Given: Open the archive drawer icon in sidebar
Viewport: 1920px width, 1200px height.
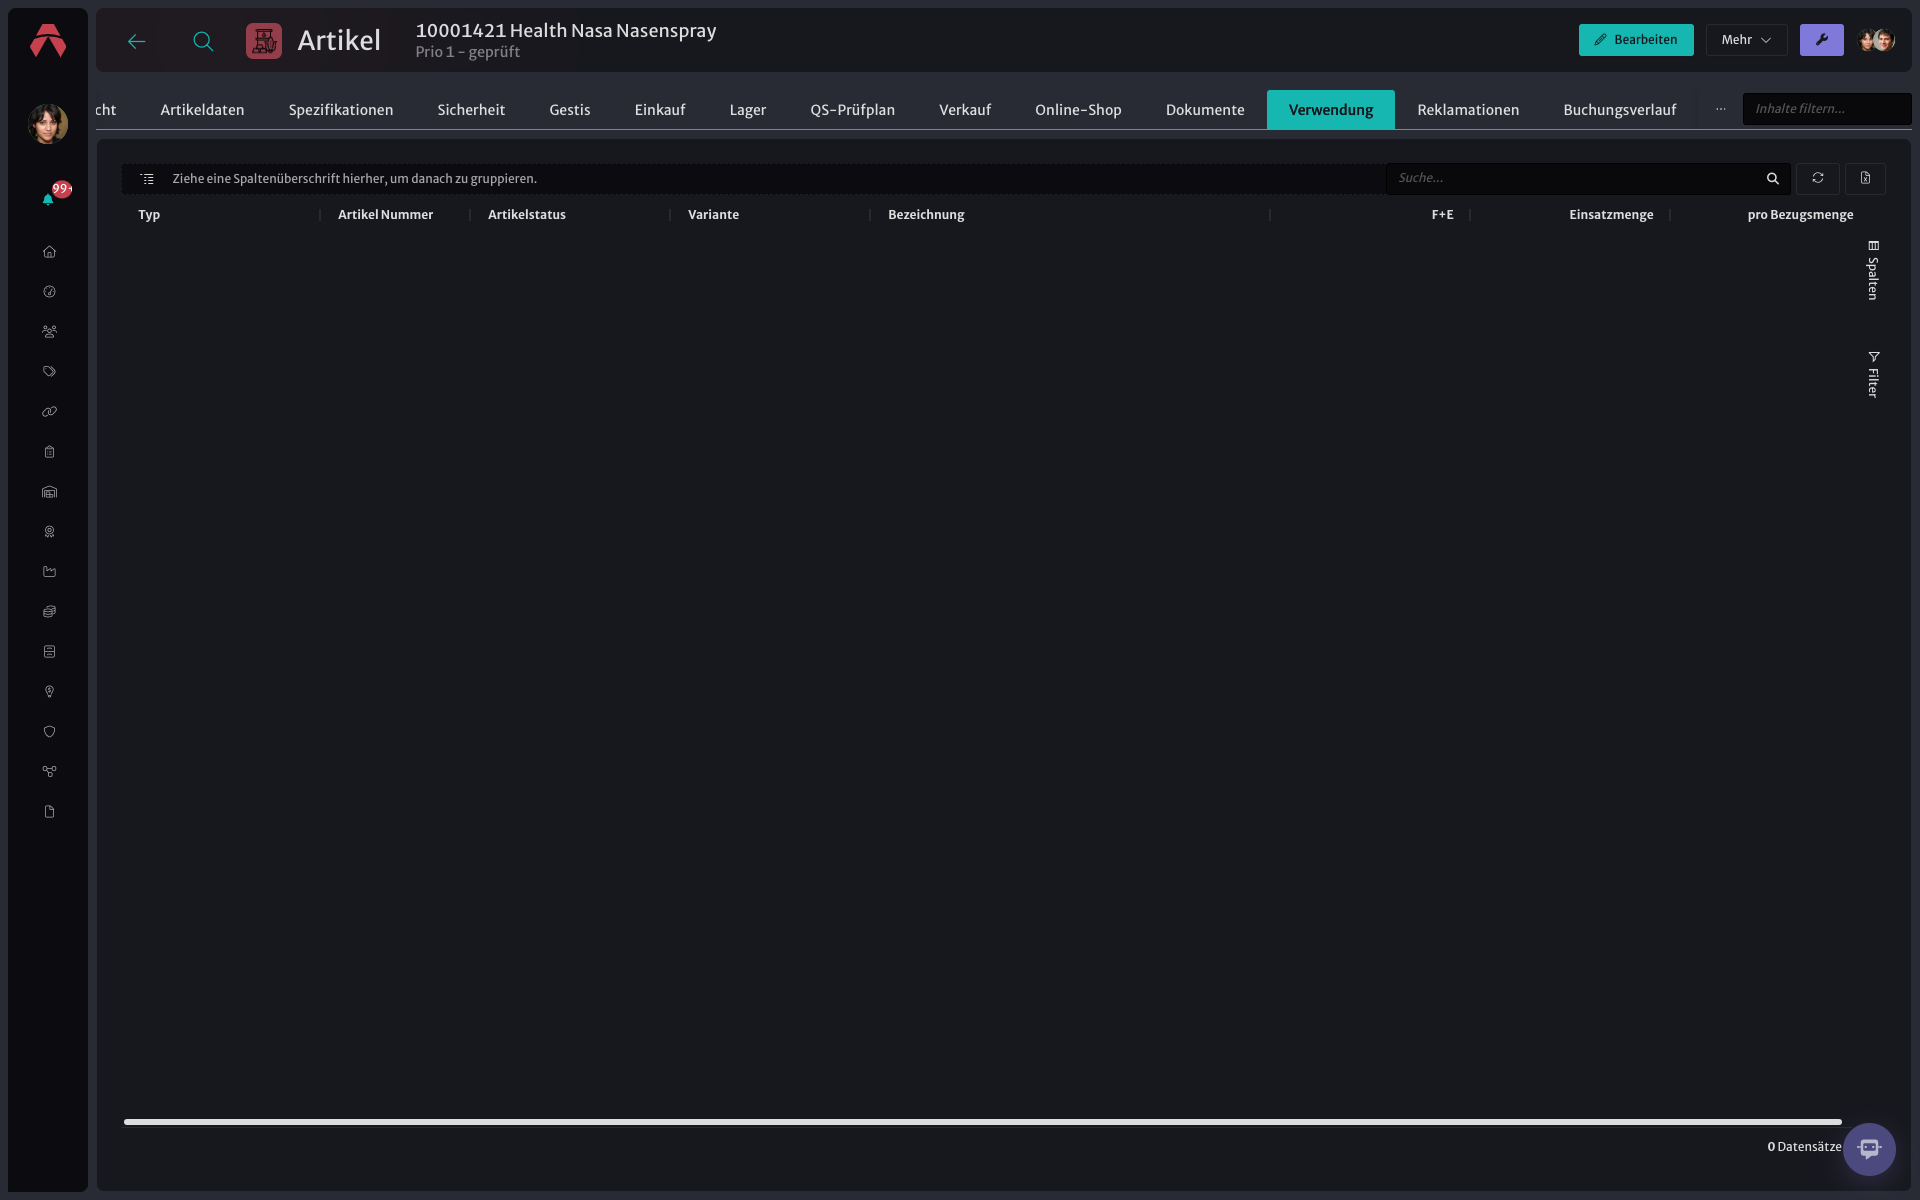Looking at the screenshot, I should point(49,652).
